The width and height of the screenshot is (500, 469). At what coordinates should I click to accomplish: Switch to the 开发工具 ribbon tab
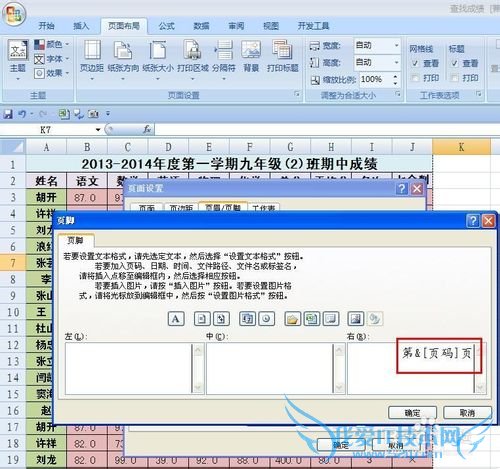313,26
